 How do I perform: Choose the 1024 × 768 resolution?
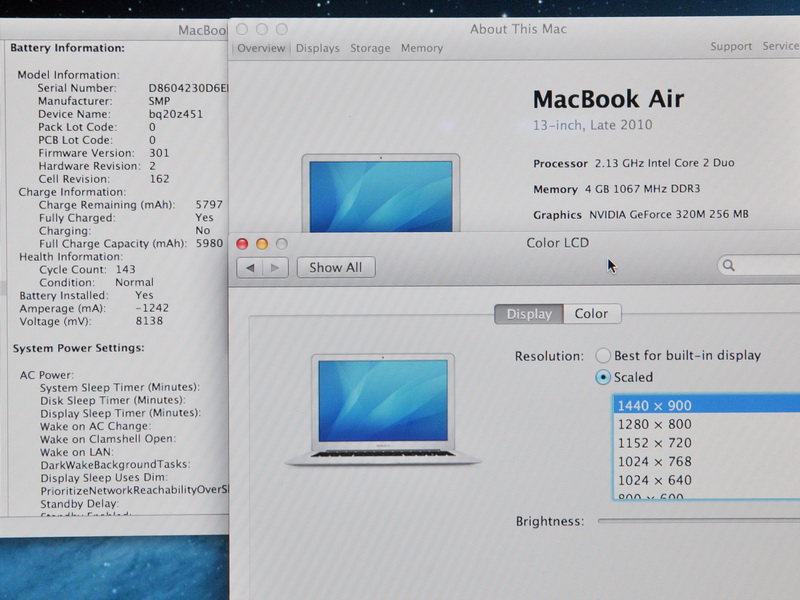(x=707, y=462)
